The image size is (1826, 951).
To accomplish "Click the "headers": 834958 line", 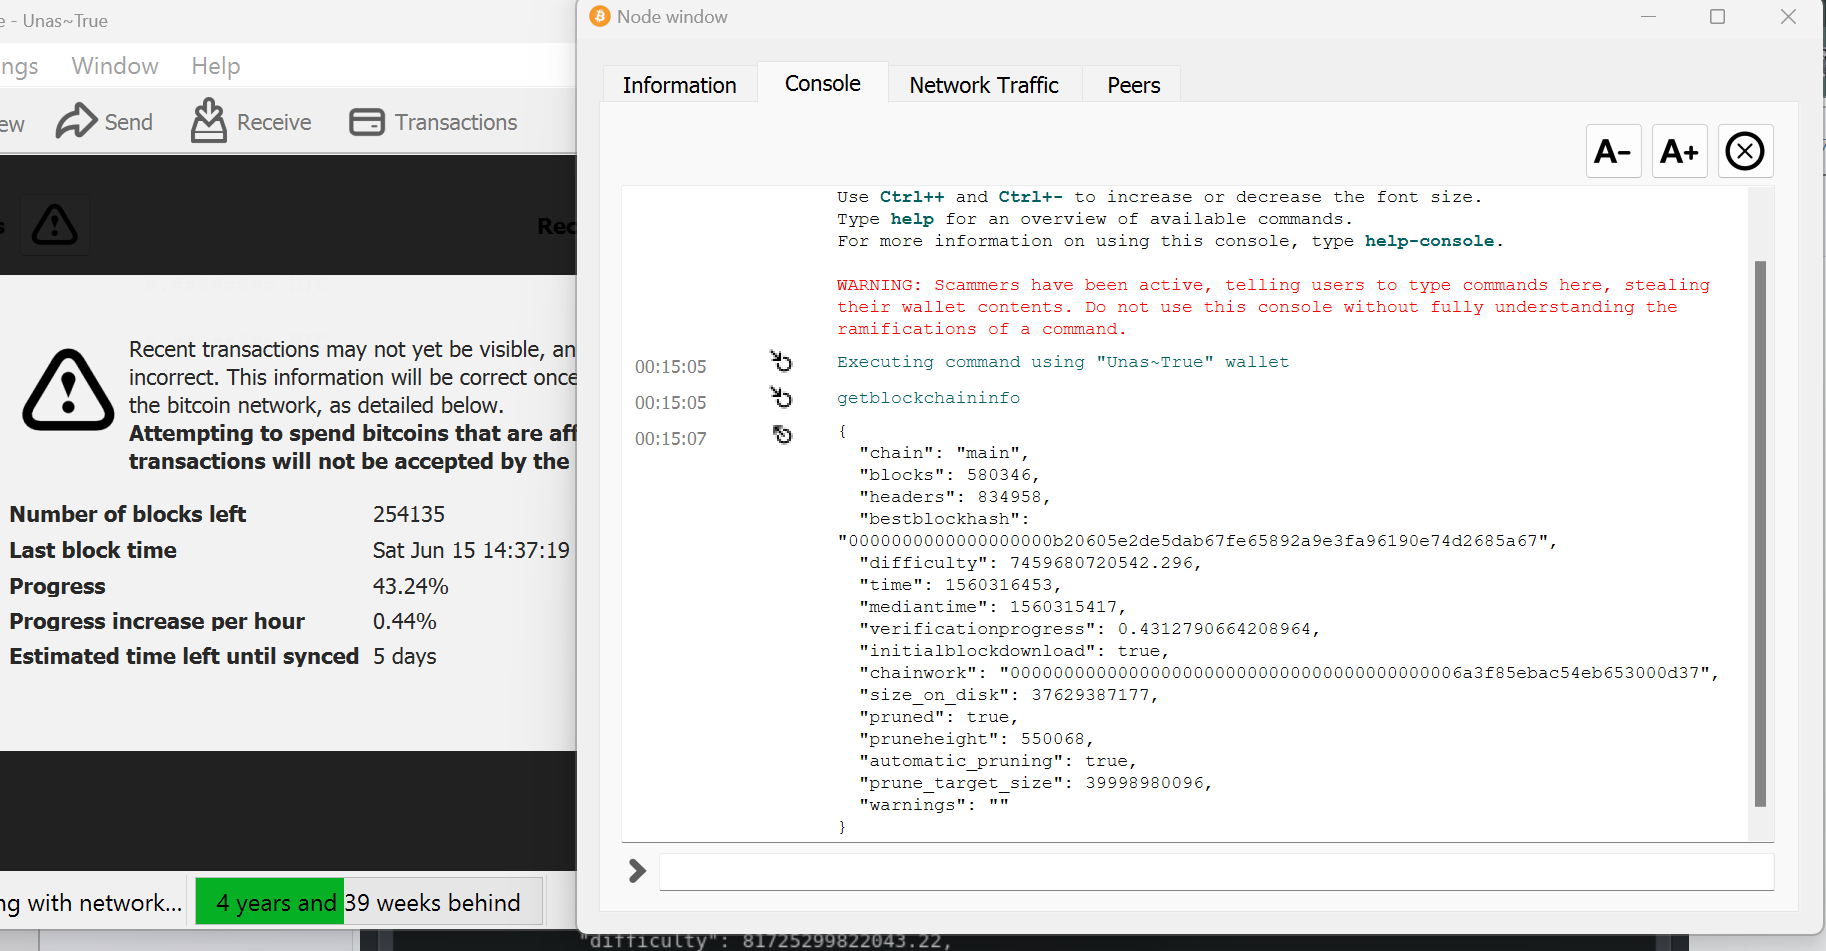I will 955,497.
